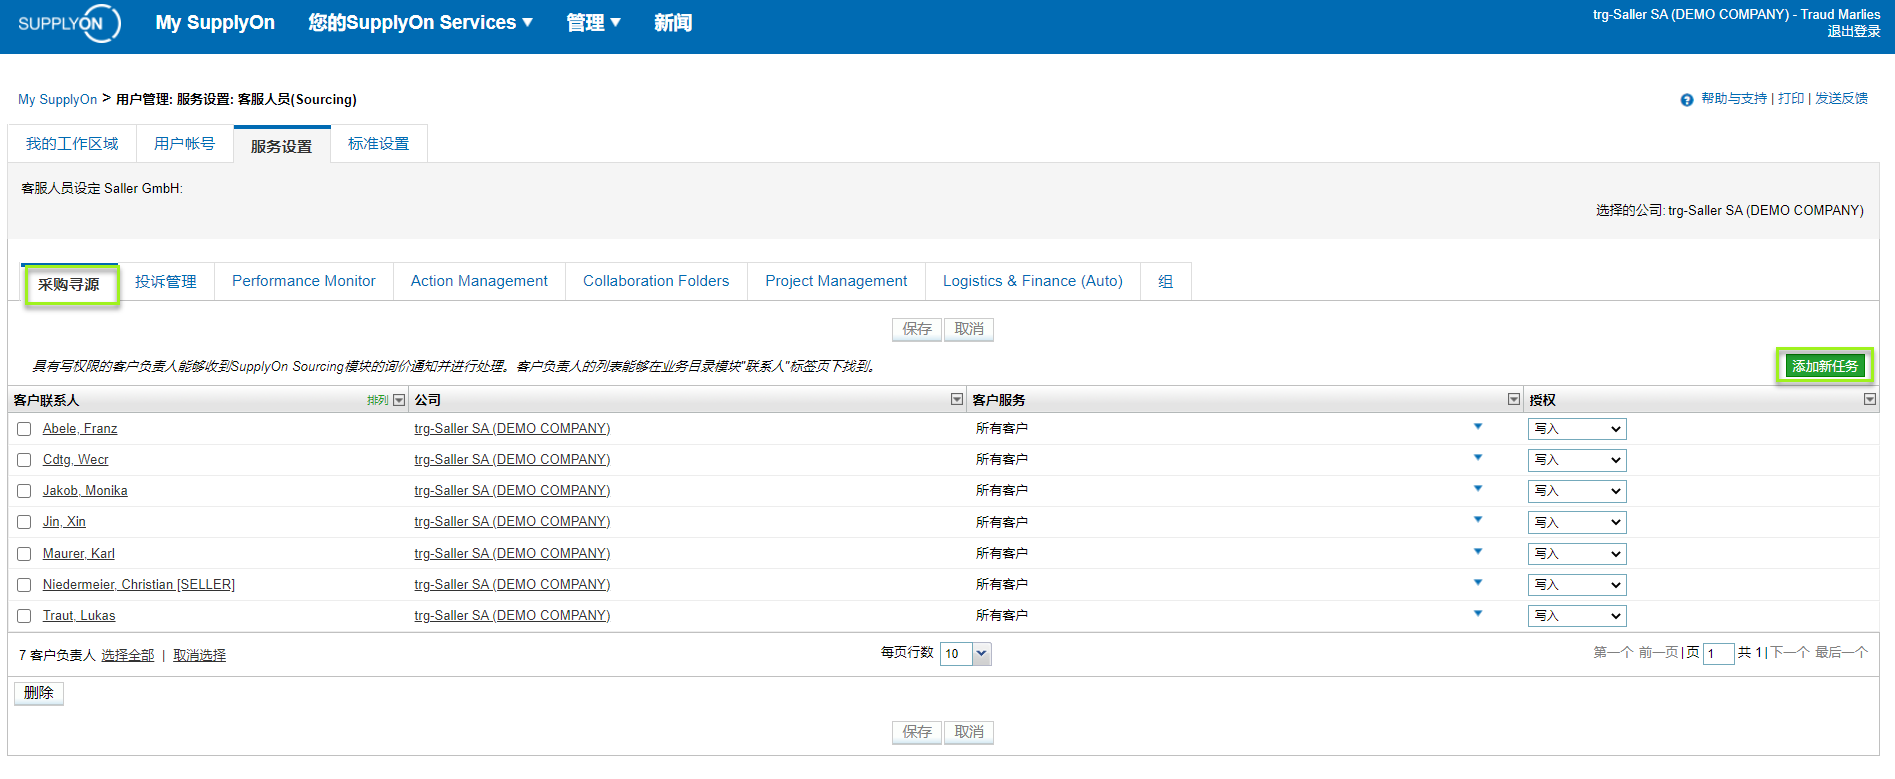Tick the checkbox for Traut, Lukas
Image resolution: width=1895 pixels, height=779 pixels.
point(24,616)
